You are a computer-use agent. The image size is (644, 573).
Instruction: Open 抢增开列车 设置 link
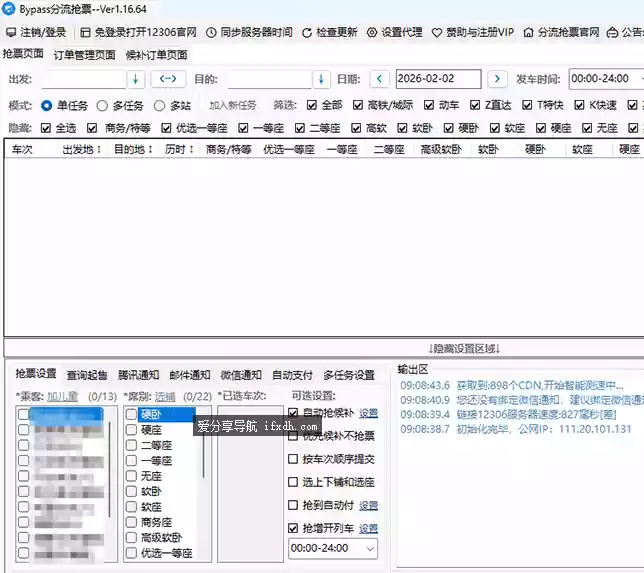tap(368, 528)
